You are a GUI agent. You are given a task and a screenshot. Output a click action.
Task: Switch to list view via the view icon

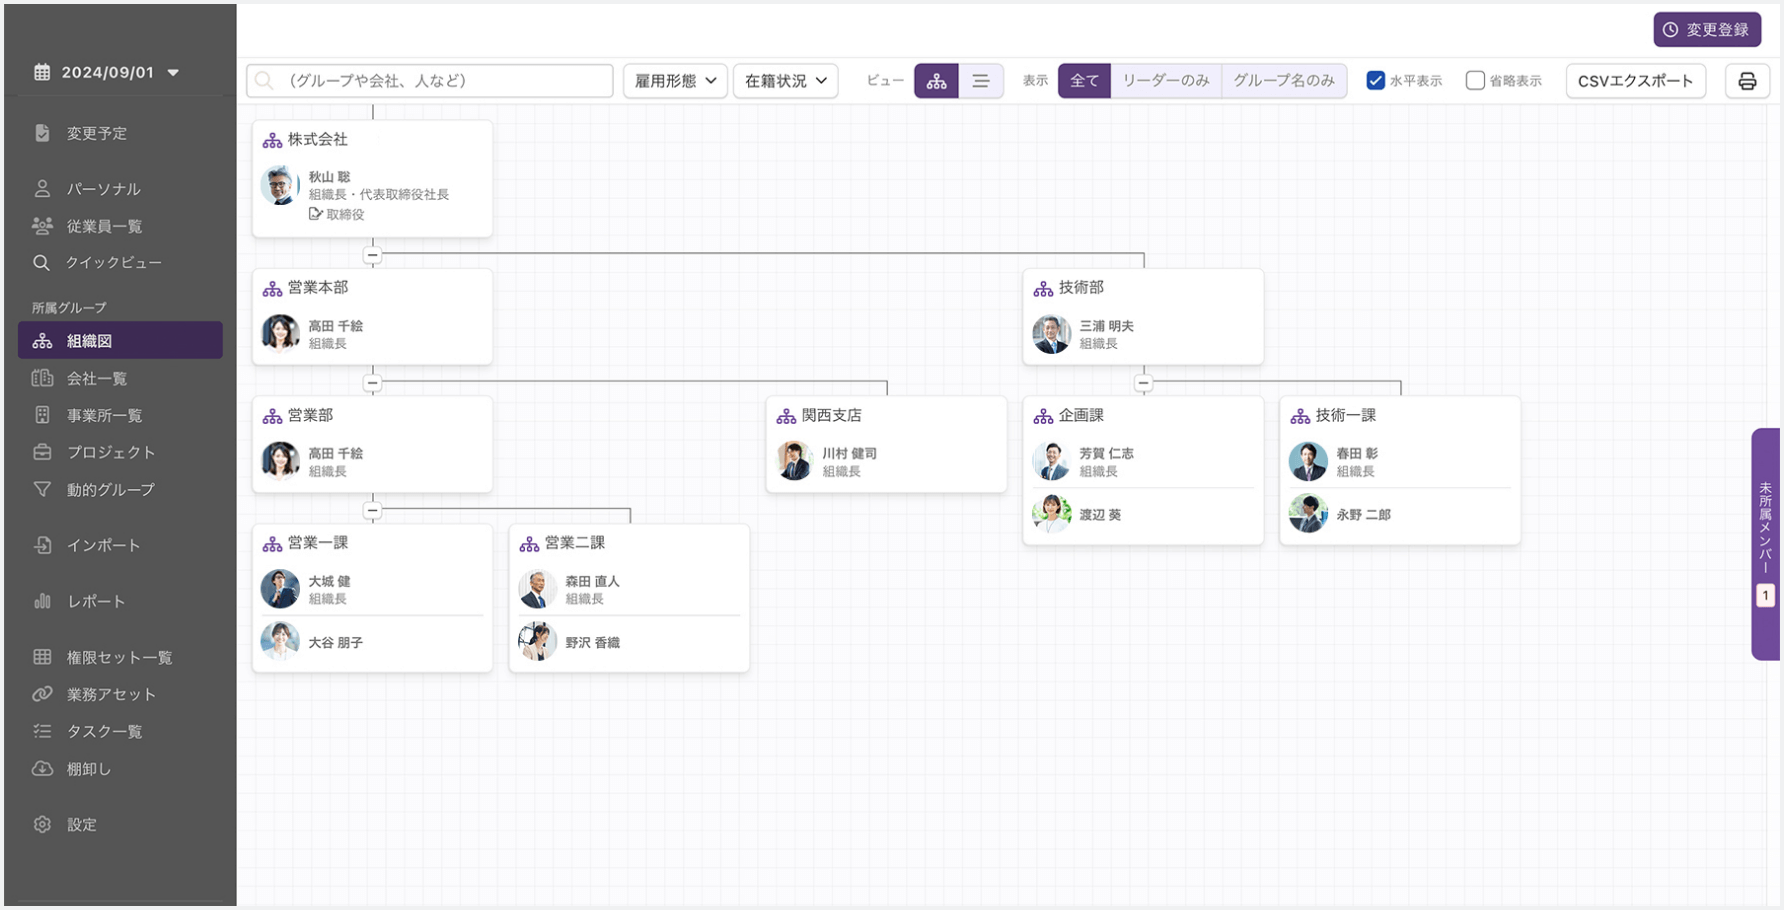pyautogui.click(x=981, y=80)
